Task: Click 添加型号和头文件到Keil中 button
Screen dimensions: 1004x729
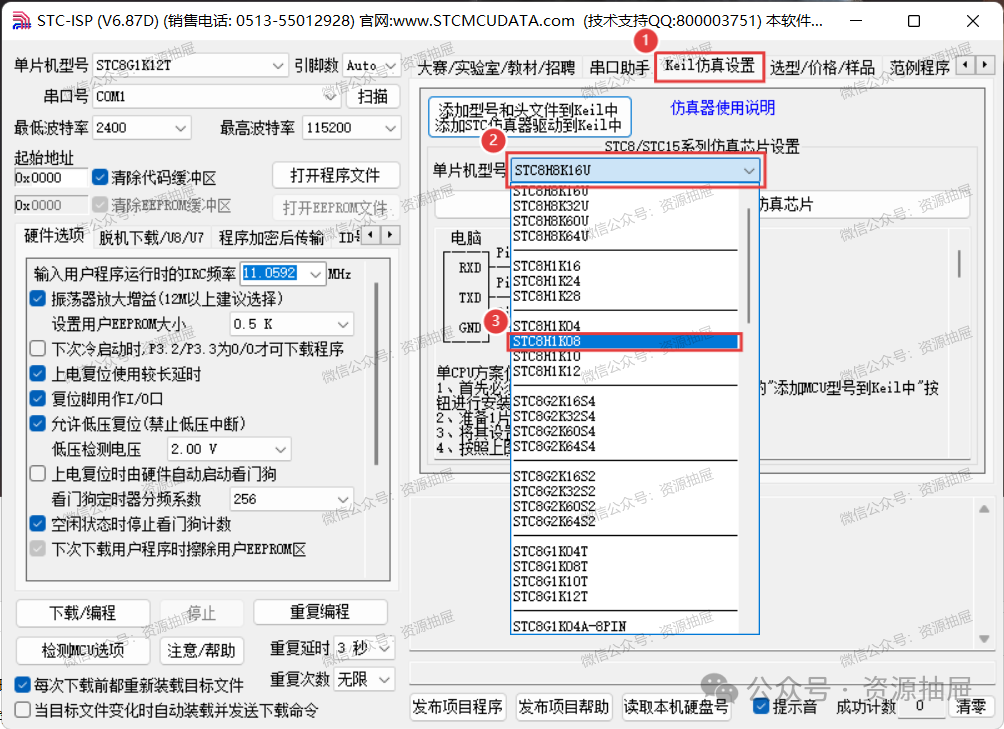Action: (530, 117)
